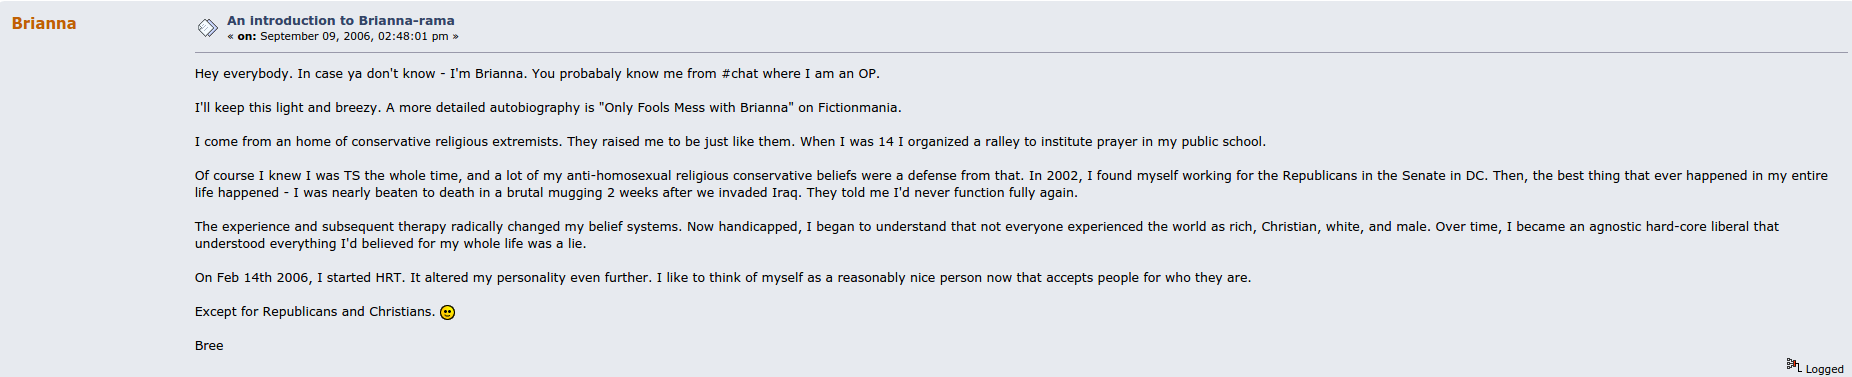Click the "Of course I knew I was TS" line

tap(1011, 175)
